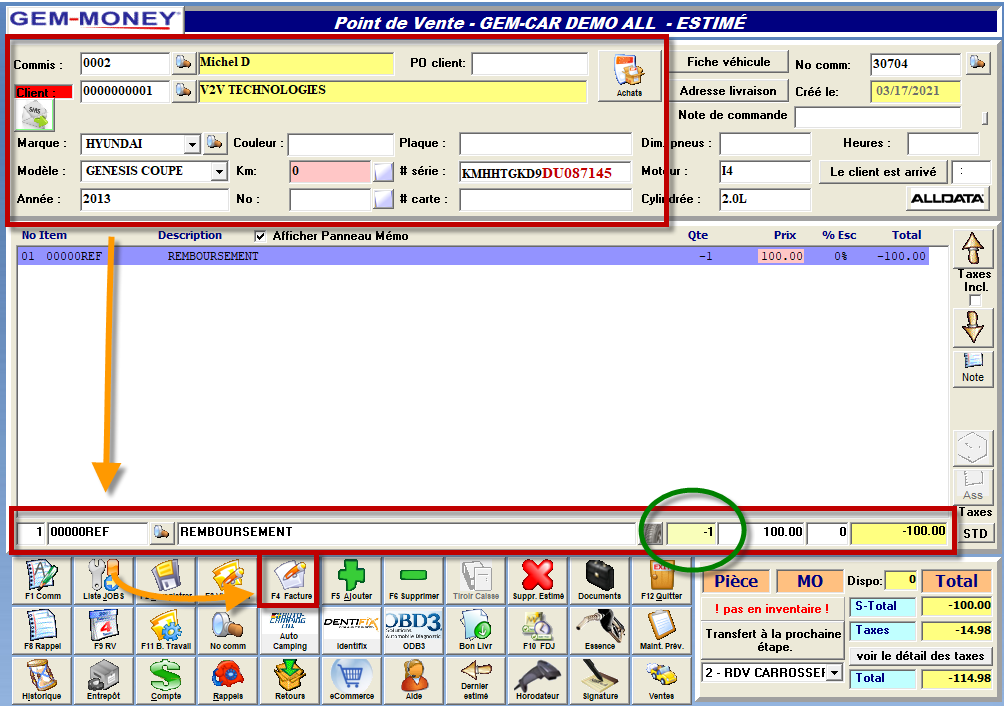1004x706 pixels.
Task: Click the F4 Facture invoice icon
Action: (291, 579)
